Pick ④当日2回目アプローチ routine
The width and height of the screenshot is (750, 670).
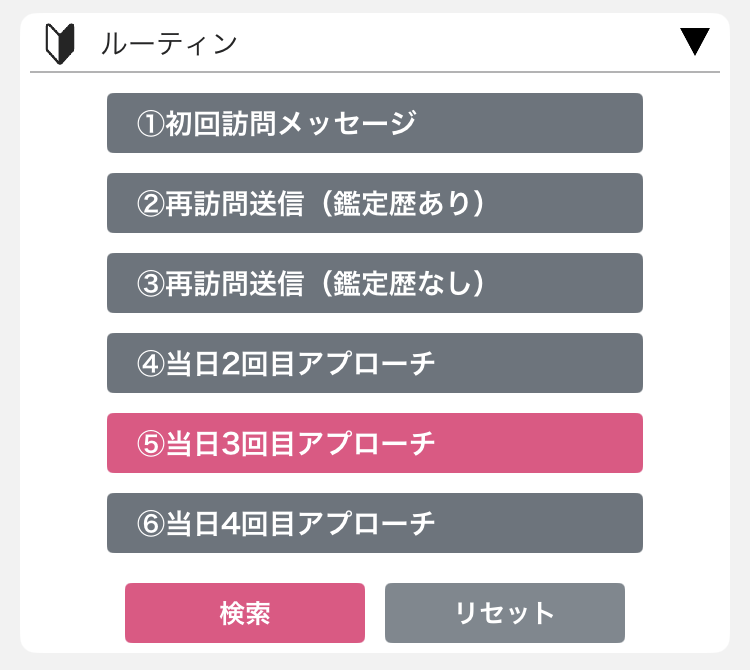(375, 363)
